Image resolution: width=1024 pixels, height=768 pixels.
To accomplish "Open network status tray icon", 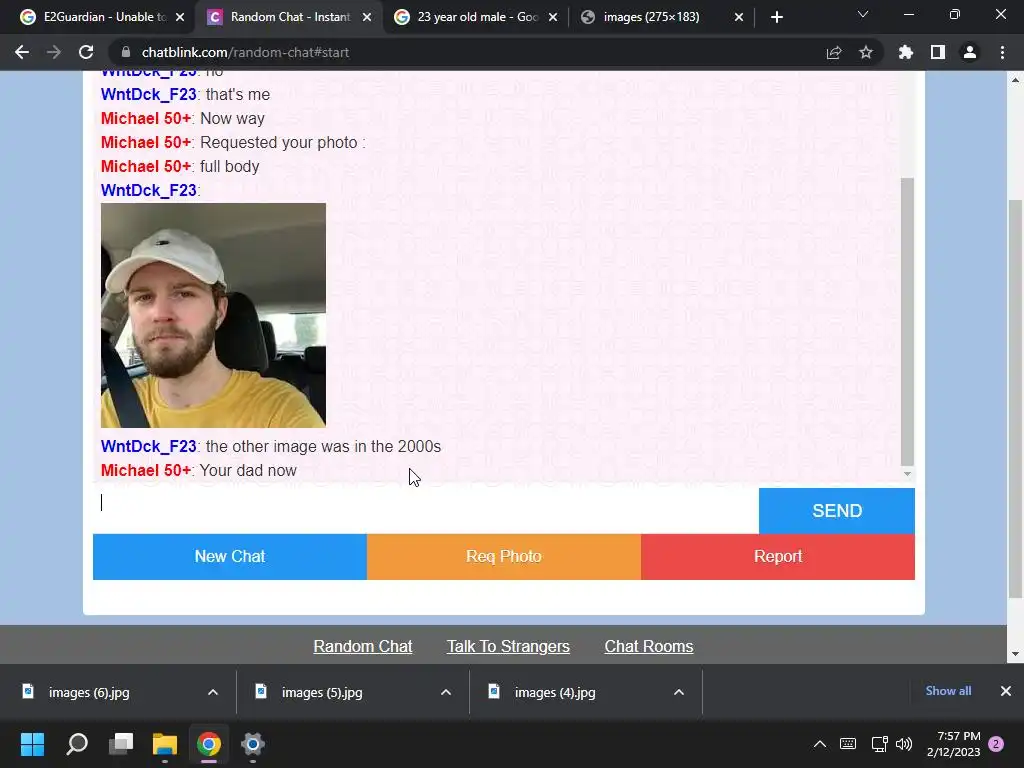I will click(x=879, y=744).
